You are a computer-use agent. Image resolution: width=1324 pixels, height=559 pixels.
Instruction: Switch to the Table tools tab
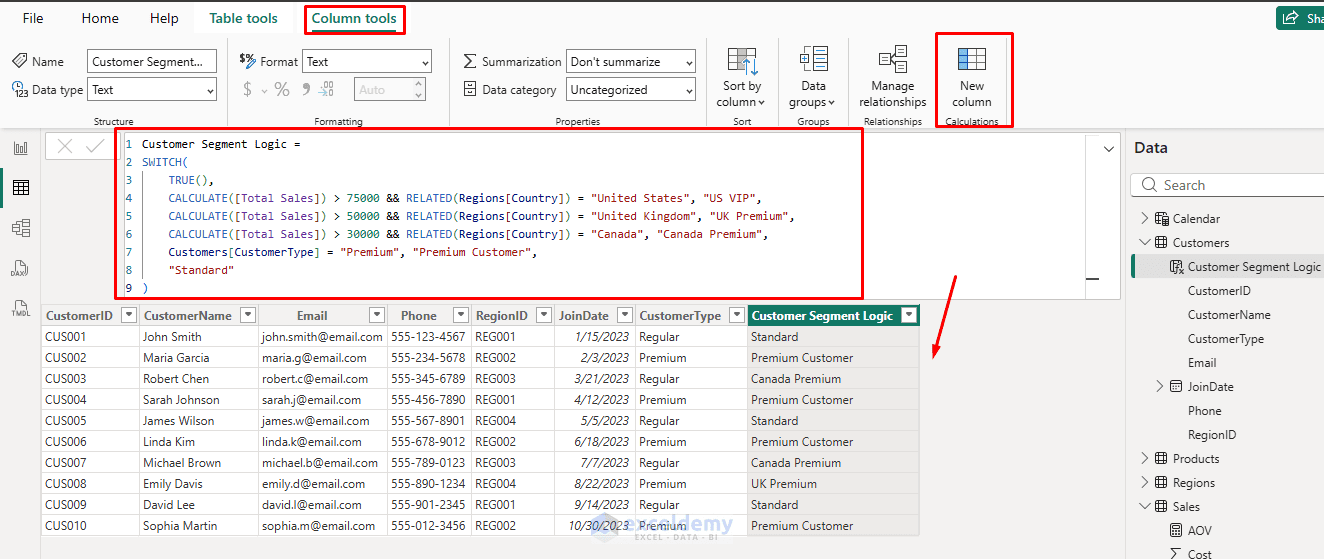(x=244, y=18)
